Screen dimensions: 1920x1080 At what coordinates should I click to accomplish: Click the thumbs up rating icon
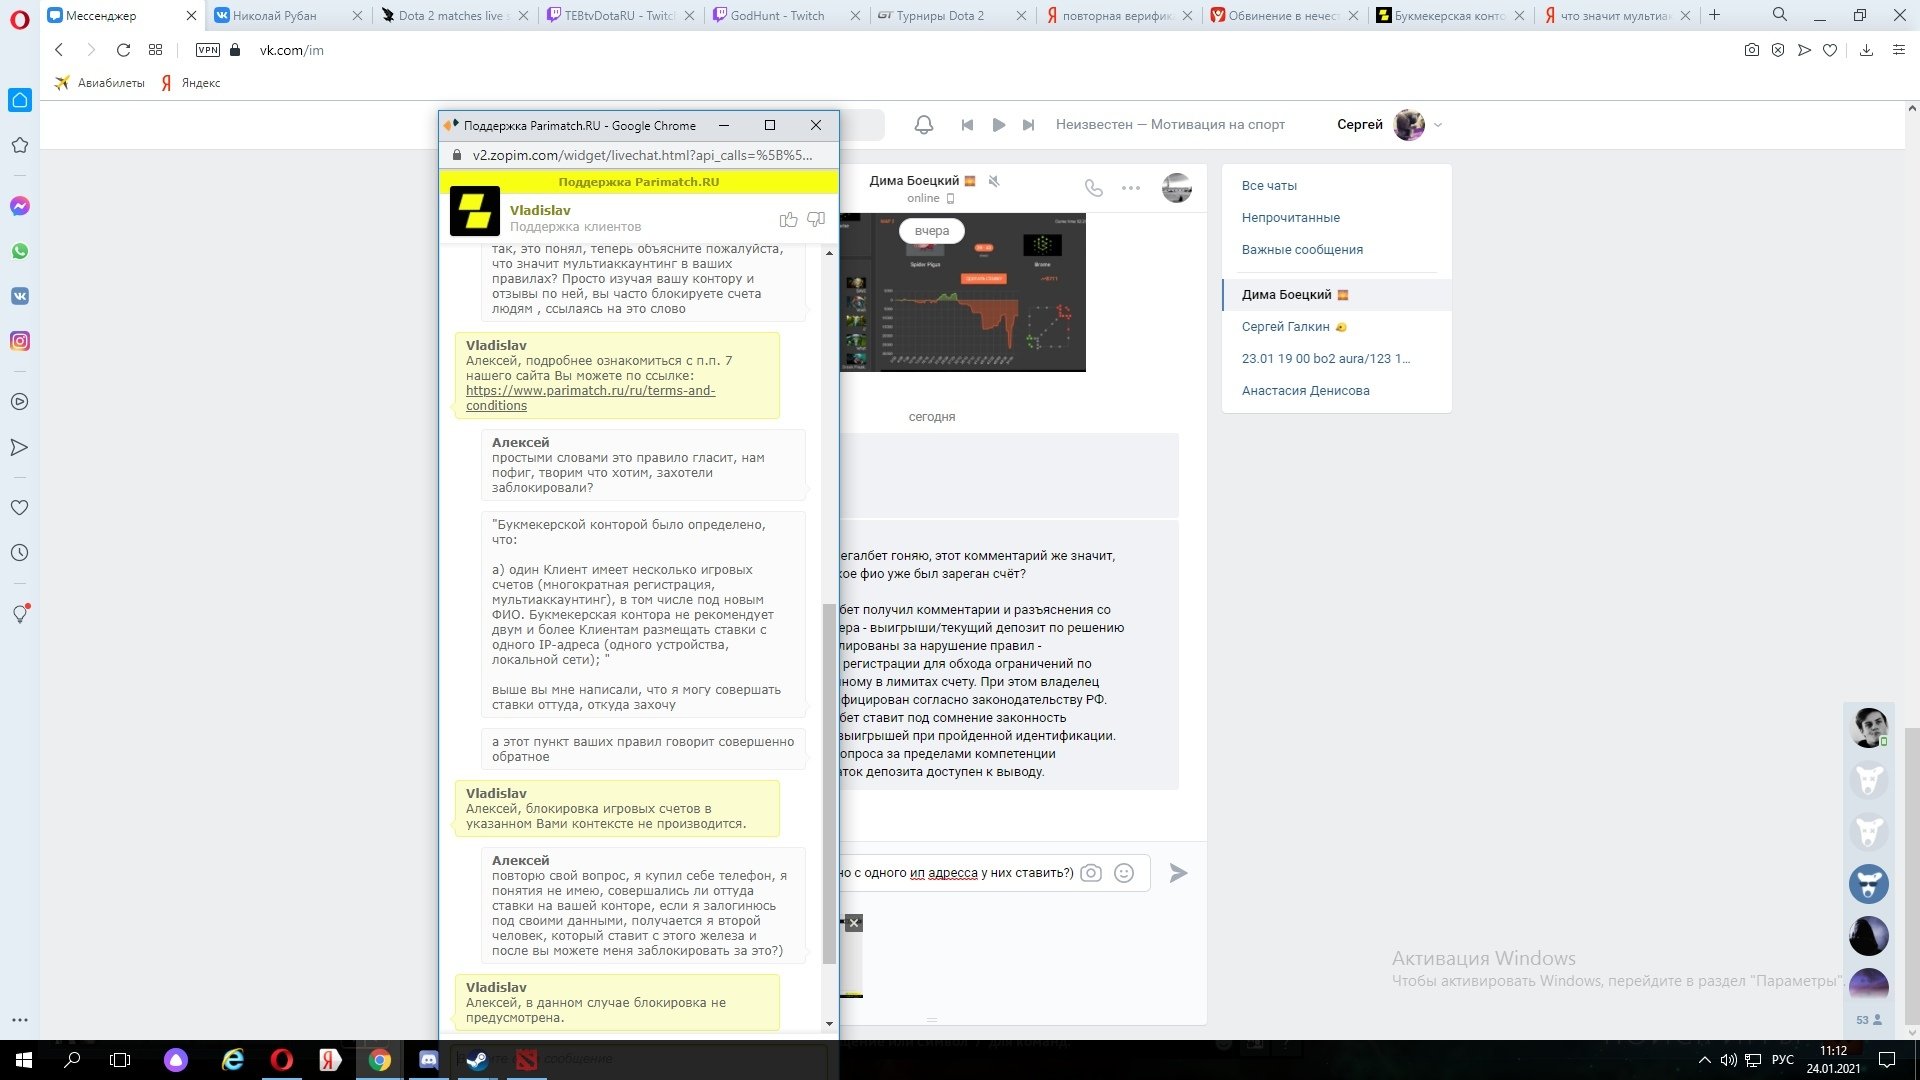pyautogui.click(x=788, y=219)
